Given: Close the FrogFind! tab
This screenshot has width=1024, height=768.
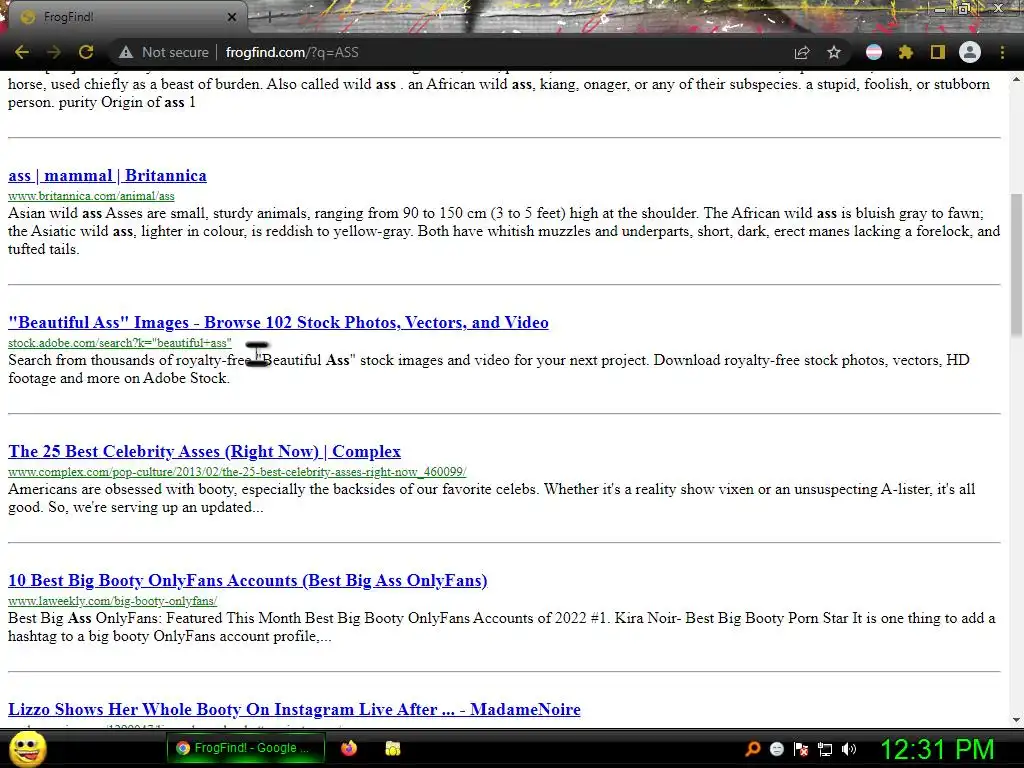Looking at the screenshot, I should [x=232, y=17].
